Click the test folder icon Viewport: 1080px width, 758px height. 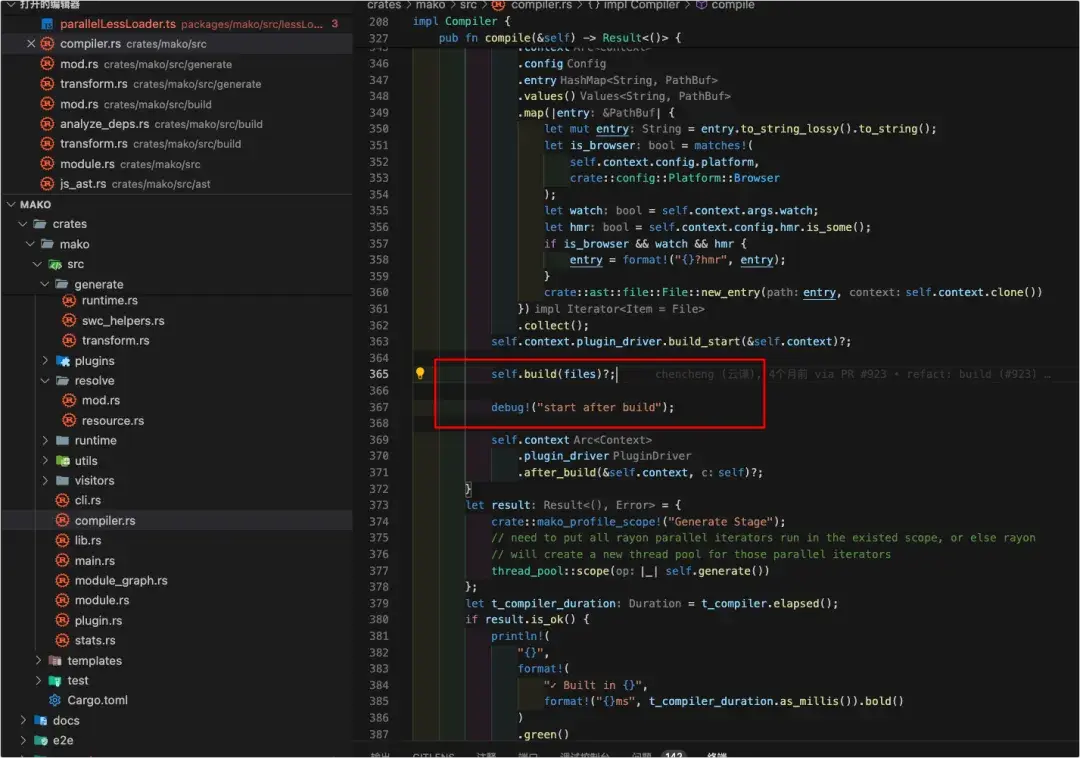(55, 681)
